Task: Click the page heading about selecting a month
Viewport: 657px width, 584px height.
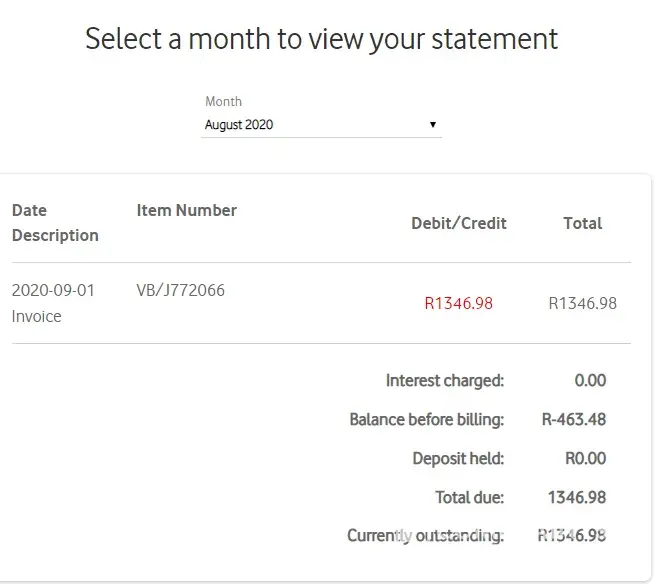Action: pos(321,39)
